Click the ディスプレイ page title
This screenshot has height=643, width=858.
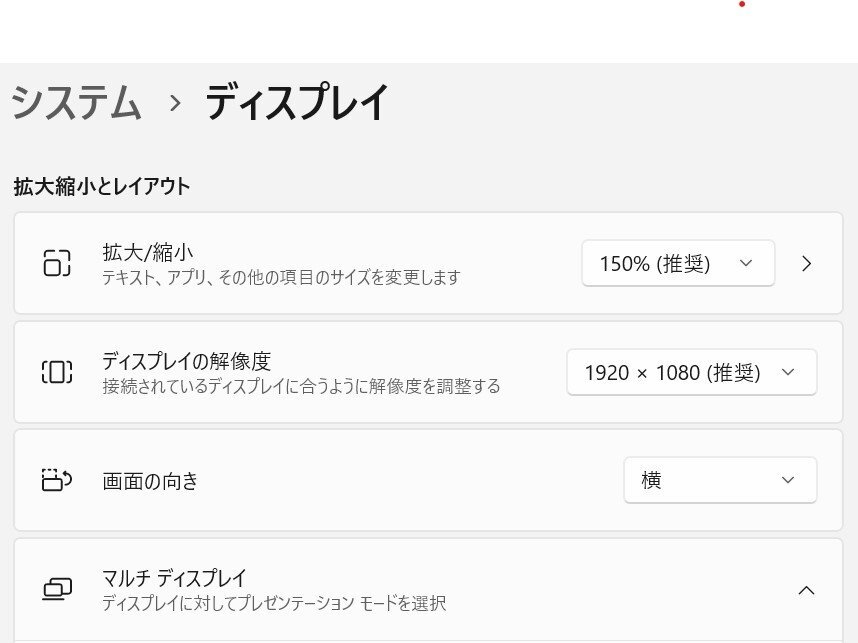[297, 103]
